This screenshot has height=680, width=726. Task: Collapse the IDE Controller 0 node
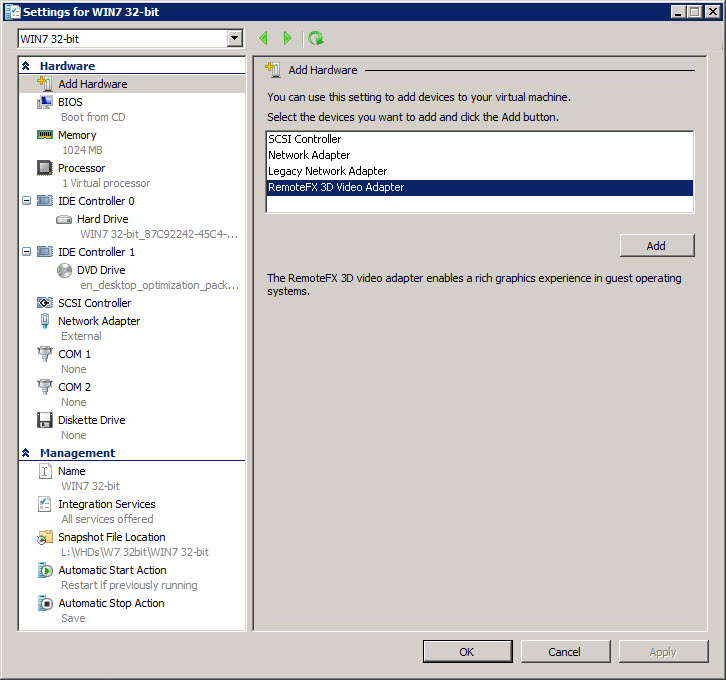tap(25, 201)
